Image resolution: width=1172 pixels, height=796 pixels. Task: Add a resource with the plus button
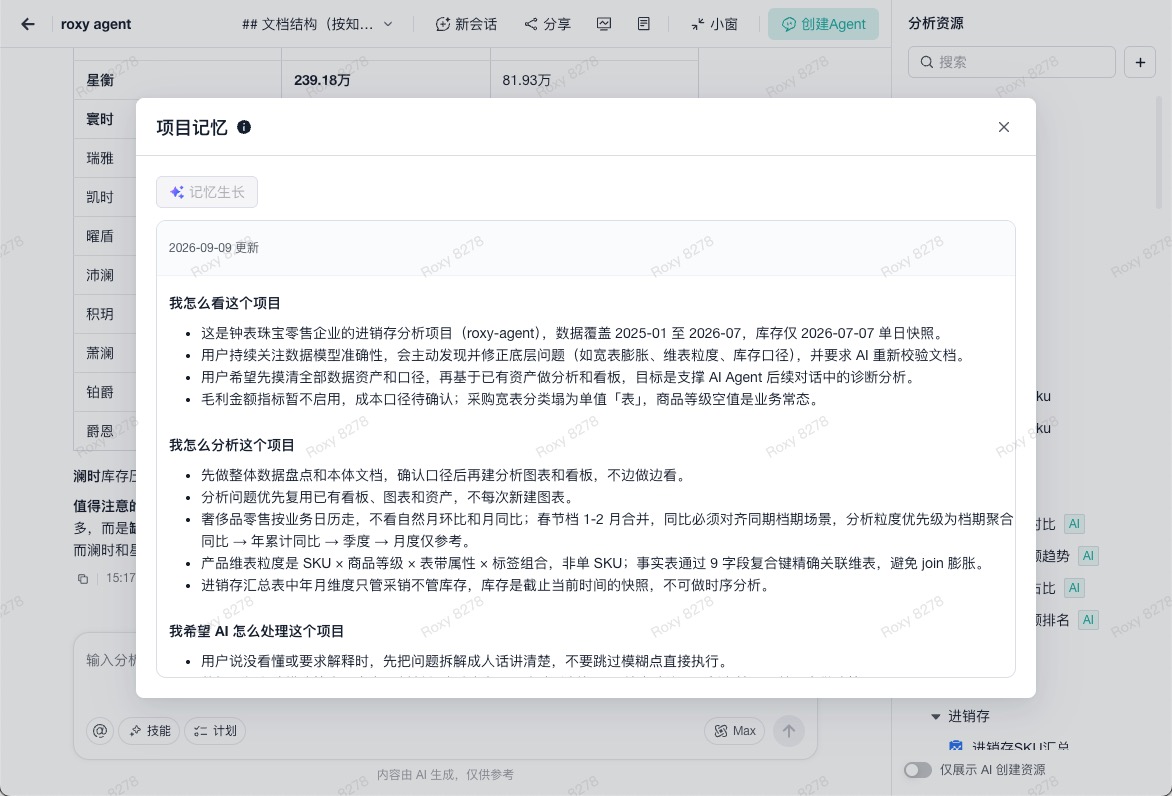pyautogui.click(x=1140, y=62)
